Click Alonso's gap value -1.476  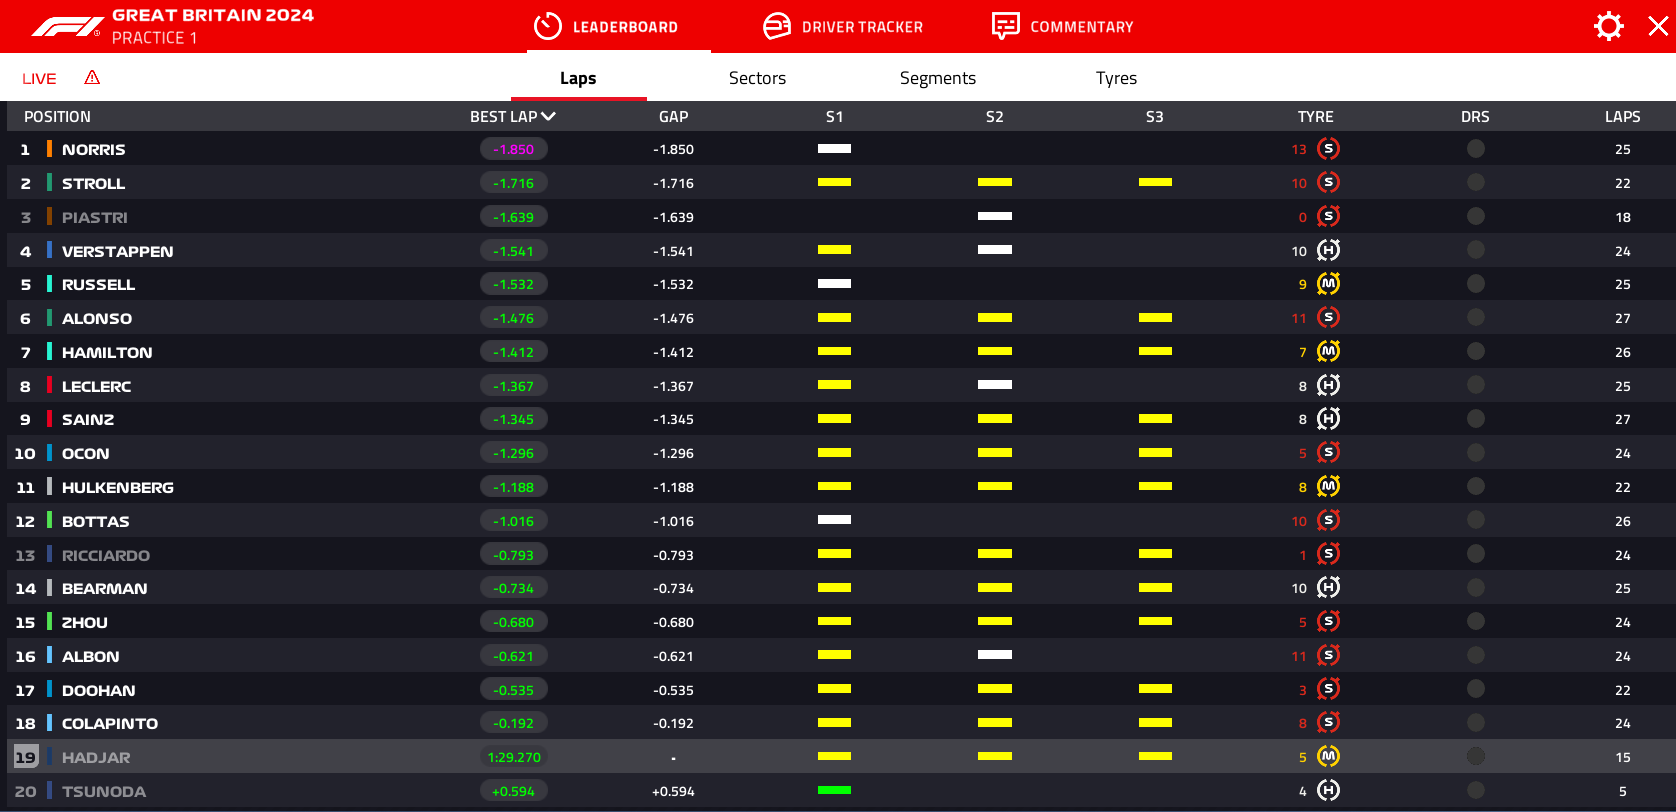click(x=673, y=319)
